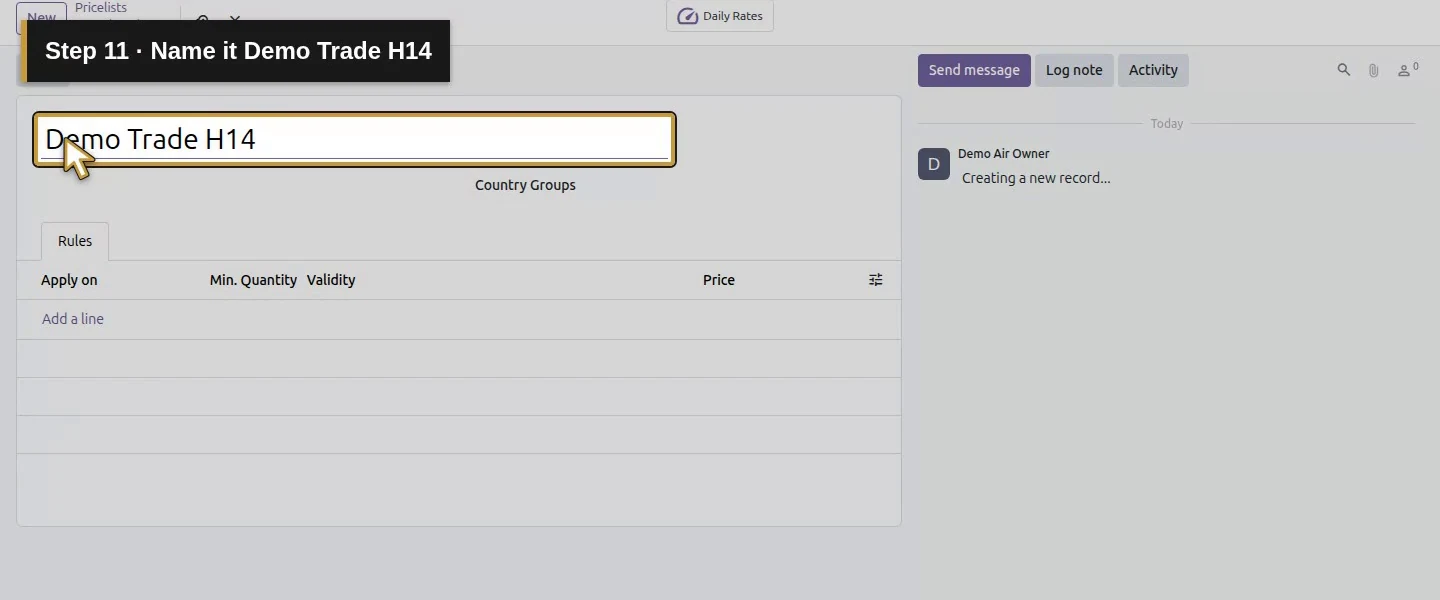Viewport: 1440px width, 600px height.
Task: Click the Send message button
Action: coord(974,70)
